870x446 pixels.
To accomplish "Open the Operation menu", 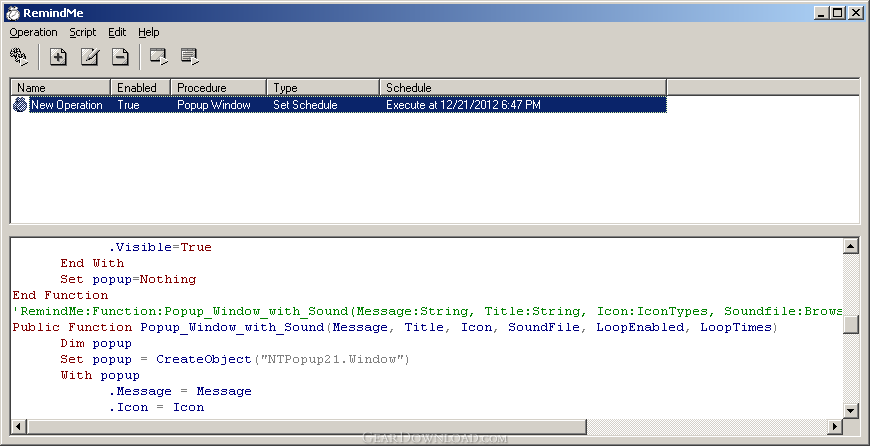I will pos(33,32).
